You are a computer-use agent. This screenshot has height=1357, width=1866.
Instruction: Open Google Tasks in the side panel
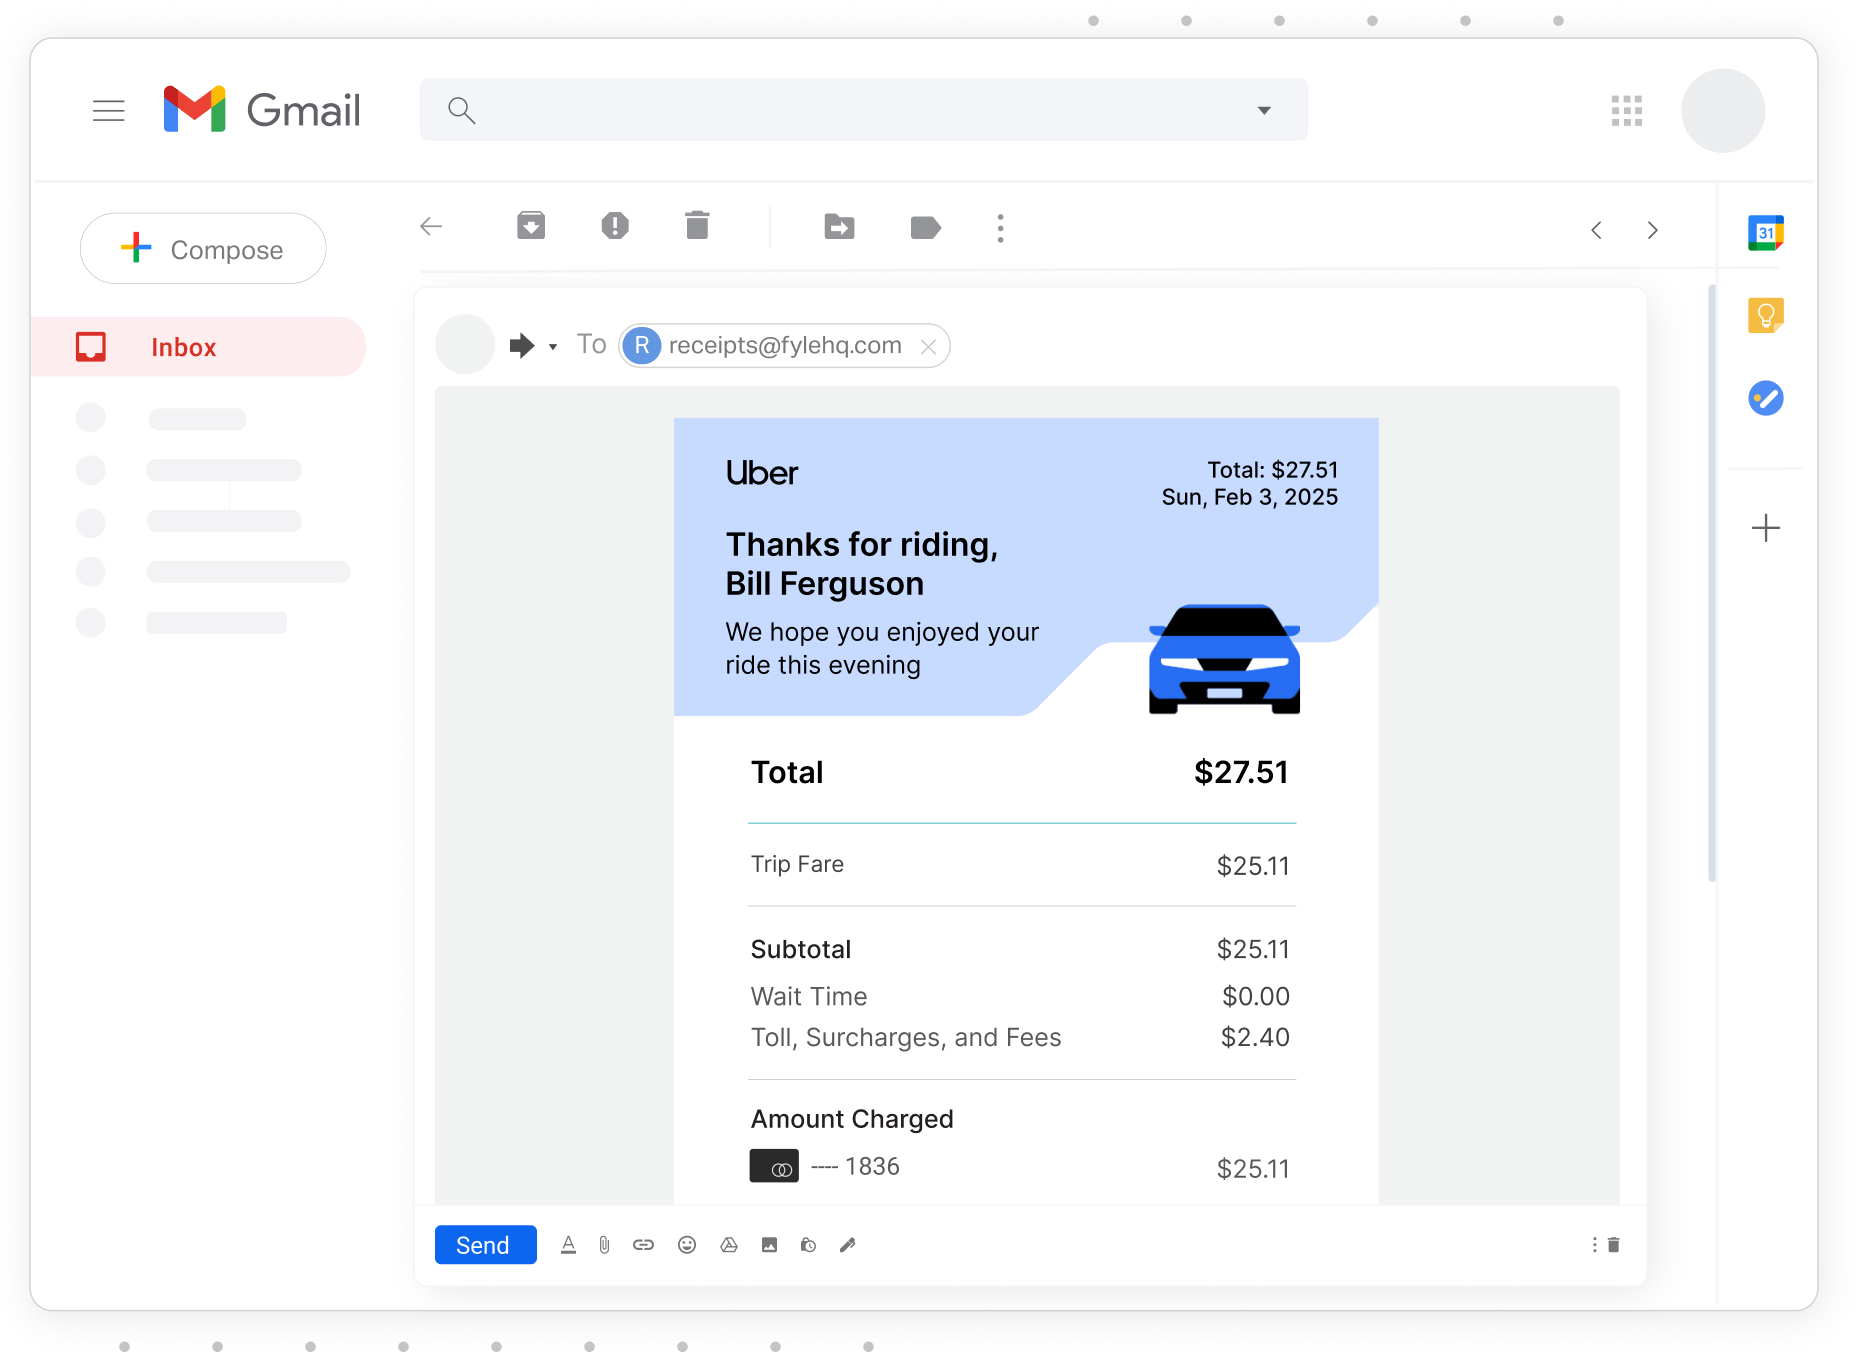(1766, 398)
